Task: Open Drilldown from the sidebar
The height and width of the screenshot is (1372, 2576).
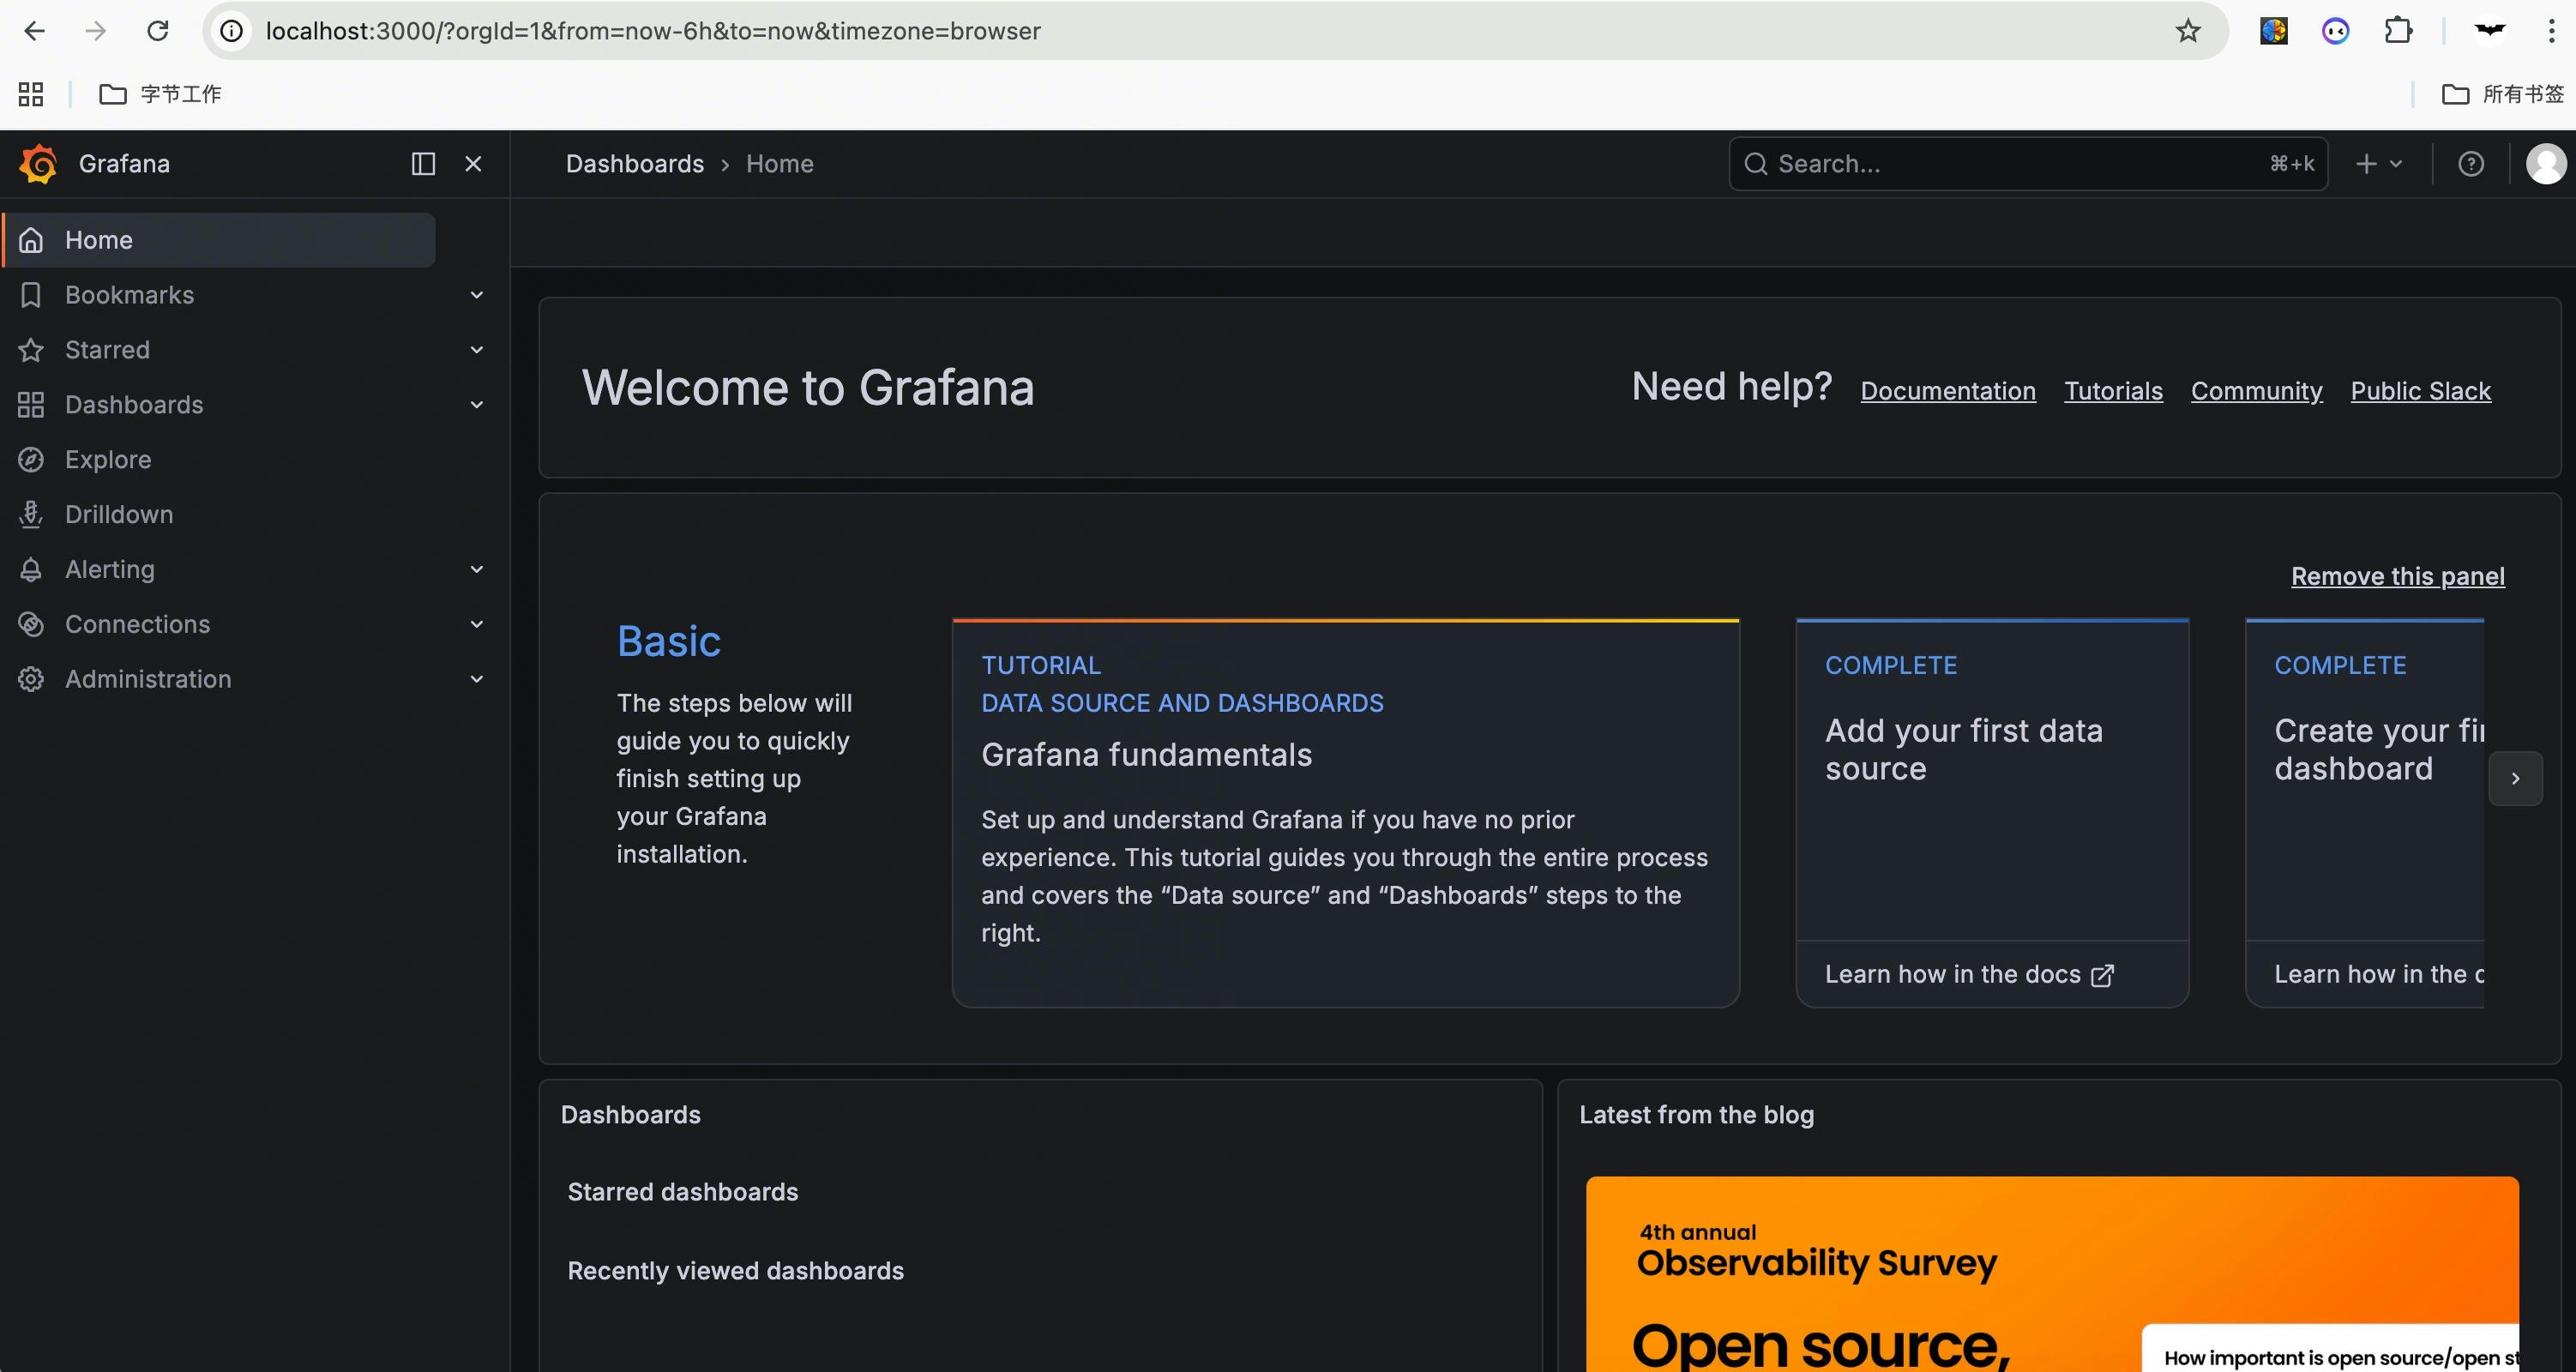Action: click(x=118, y=514)
